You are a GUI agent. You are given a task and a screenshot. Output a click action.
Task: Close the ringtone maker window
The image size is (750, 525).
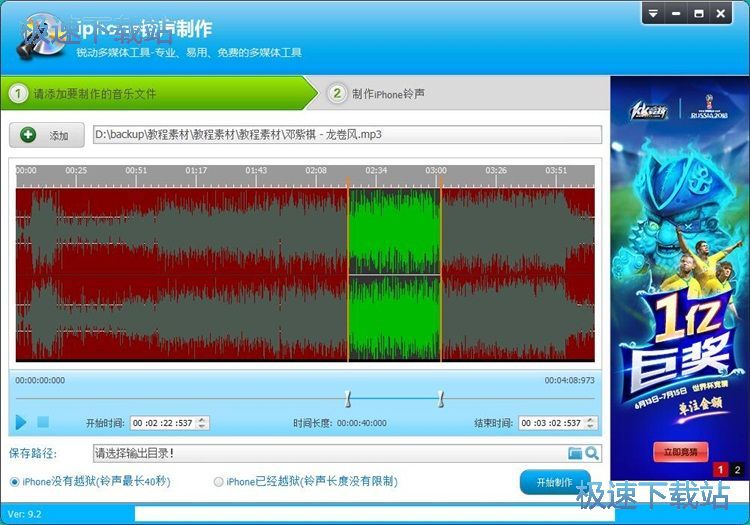[720, 14]
